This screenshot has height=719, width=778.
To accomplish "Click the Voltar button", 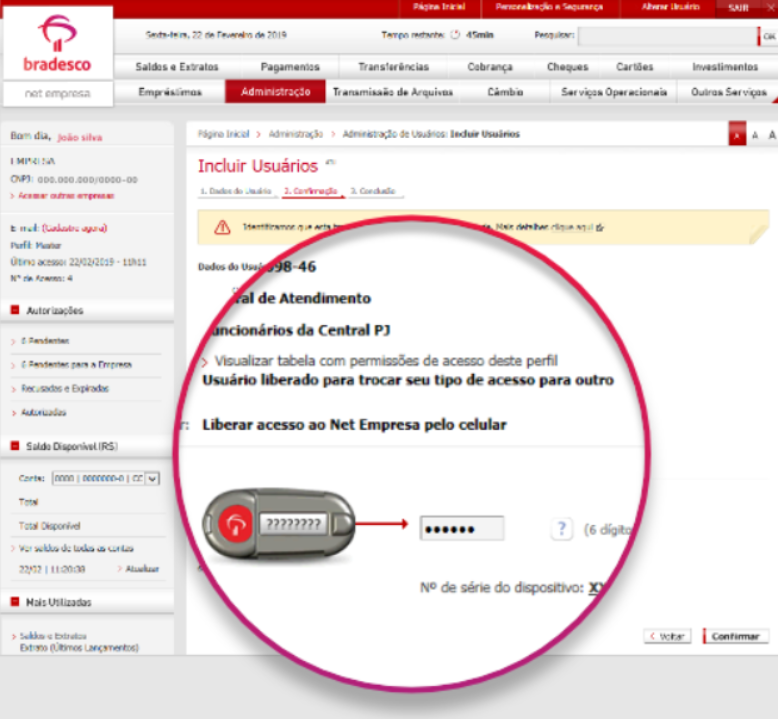I will [x=667, y=636].
